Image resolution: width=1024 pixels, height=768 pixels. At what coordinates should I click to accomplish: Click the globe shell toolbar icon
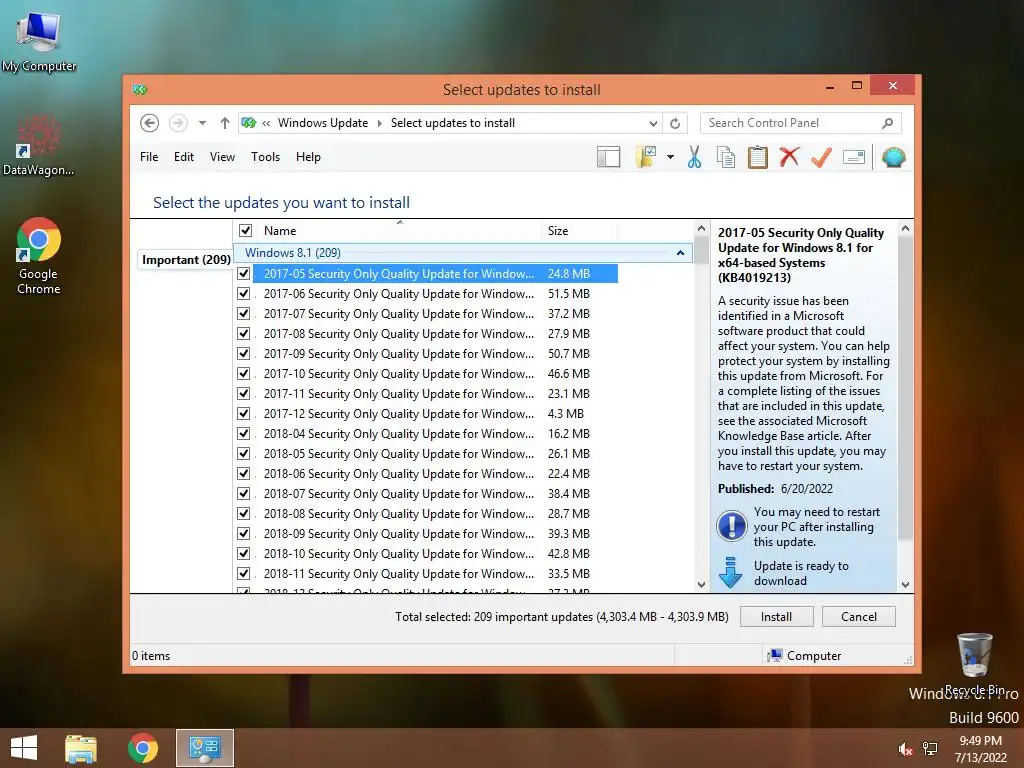893,157
